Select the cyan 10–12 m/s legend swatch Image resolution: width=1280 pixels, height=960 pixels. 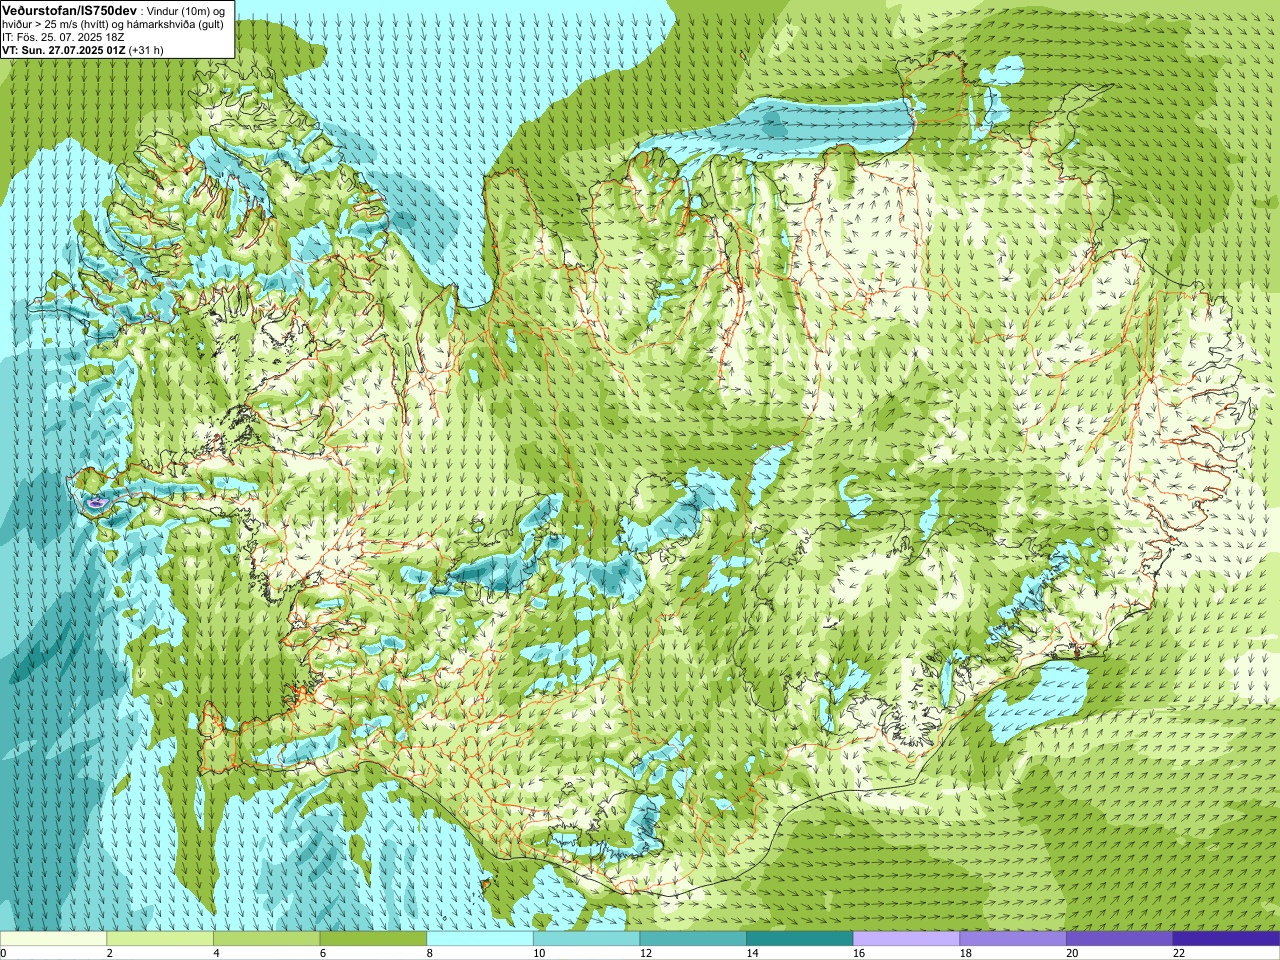pyautogui.click(x=586, y=939)
